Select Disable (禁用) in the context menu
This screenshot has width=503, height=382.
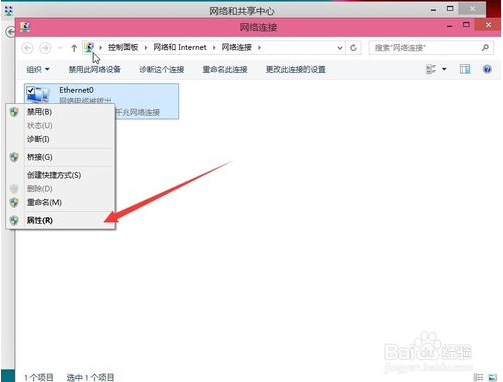[x=39, y=112]
